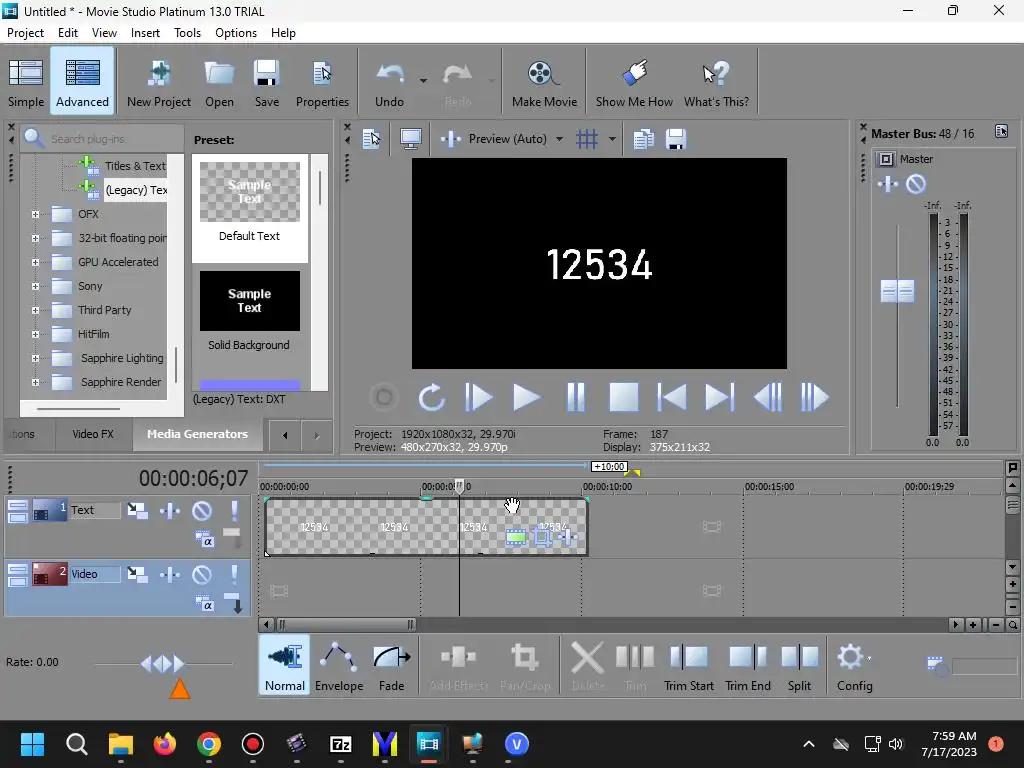Screen dimensions: 1024x768
Task: Open the Tools menu
Action: click(187, 33)
